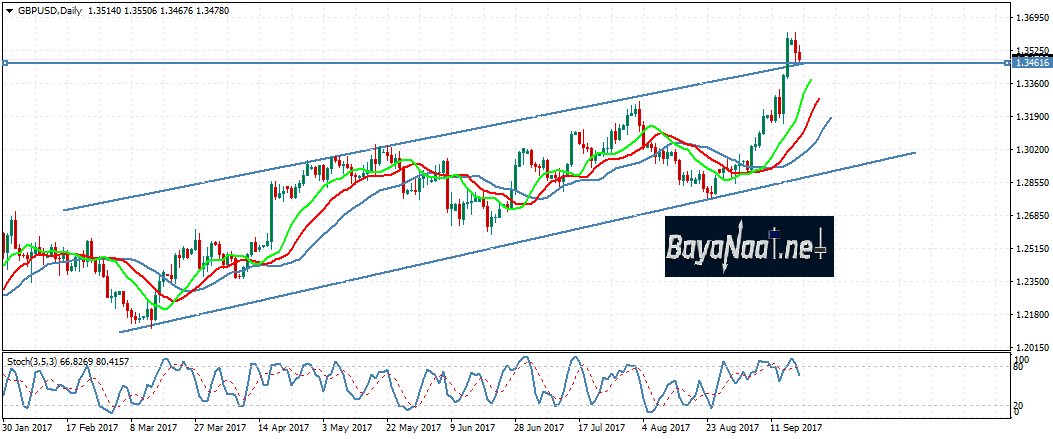This screenshot has height=439, width=1053.
Task: Click the 1.36950 price axis label
Action: coord(1030,18)
